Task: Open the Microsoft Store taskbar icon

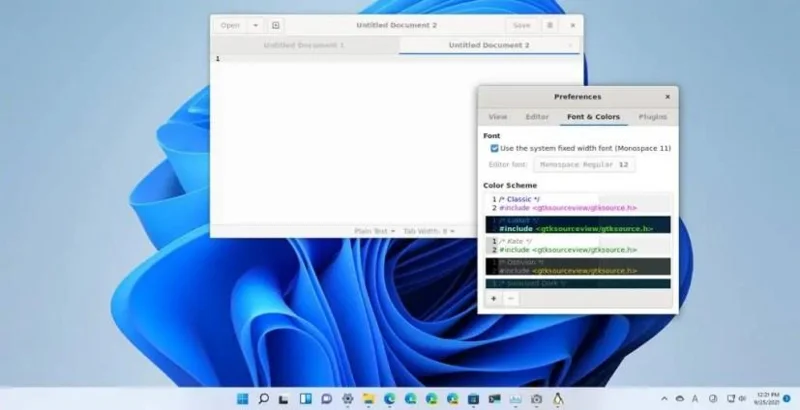Action: 473,399
